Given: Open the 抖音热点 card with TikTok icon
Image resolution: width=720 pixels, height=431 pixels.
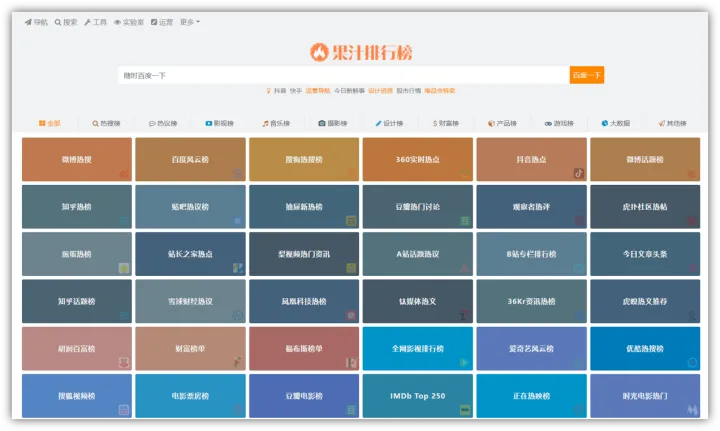Looking at the screenshot, I should tap(531, 159).
